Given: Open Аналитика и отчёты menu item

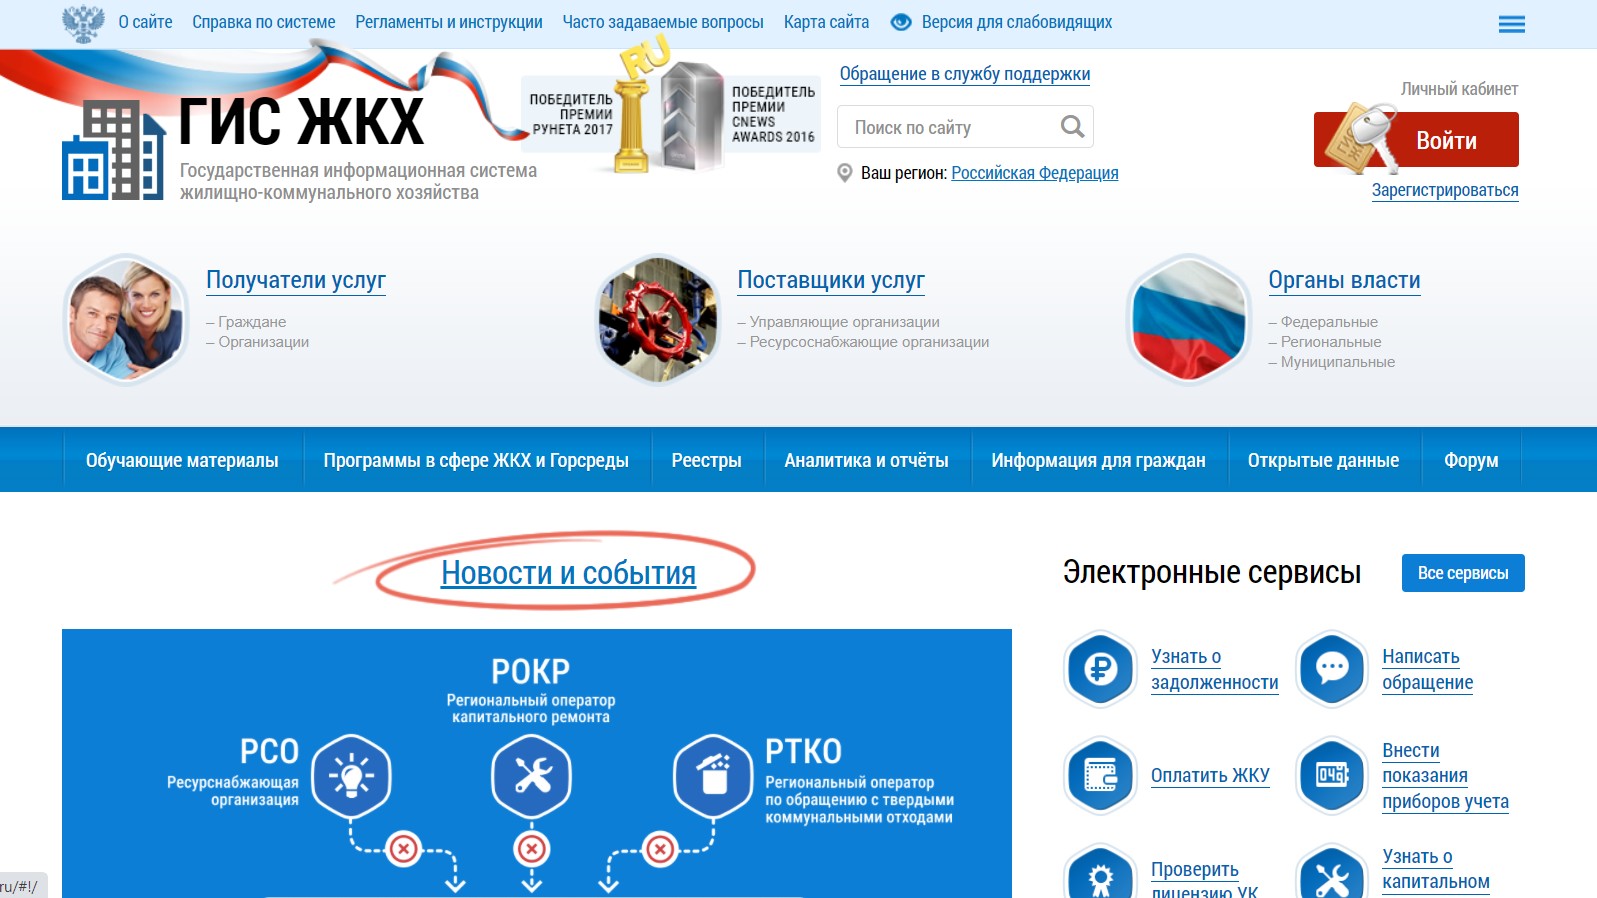Looking at the screenshot, I should pyautogui.click(x=866, y=460).
